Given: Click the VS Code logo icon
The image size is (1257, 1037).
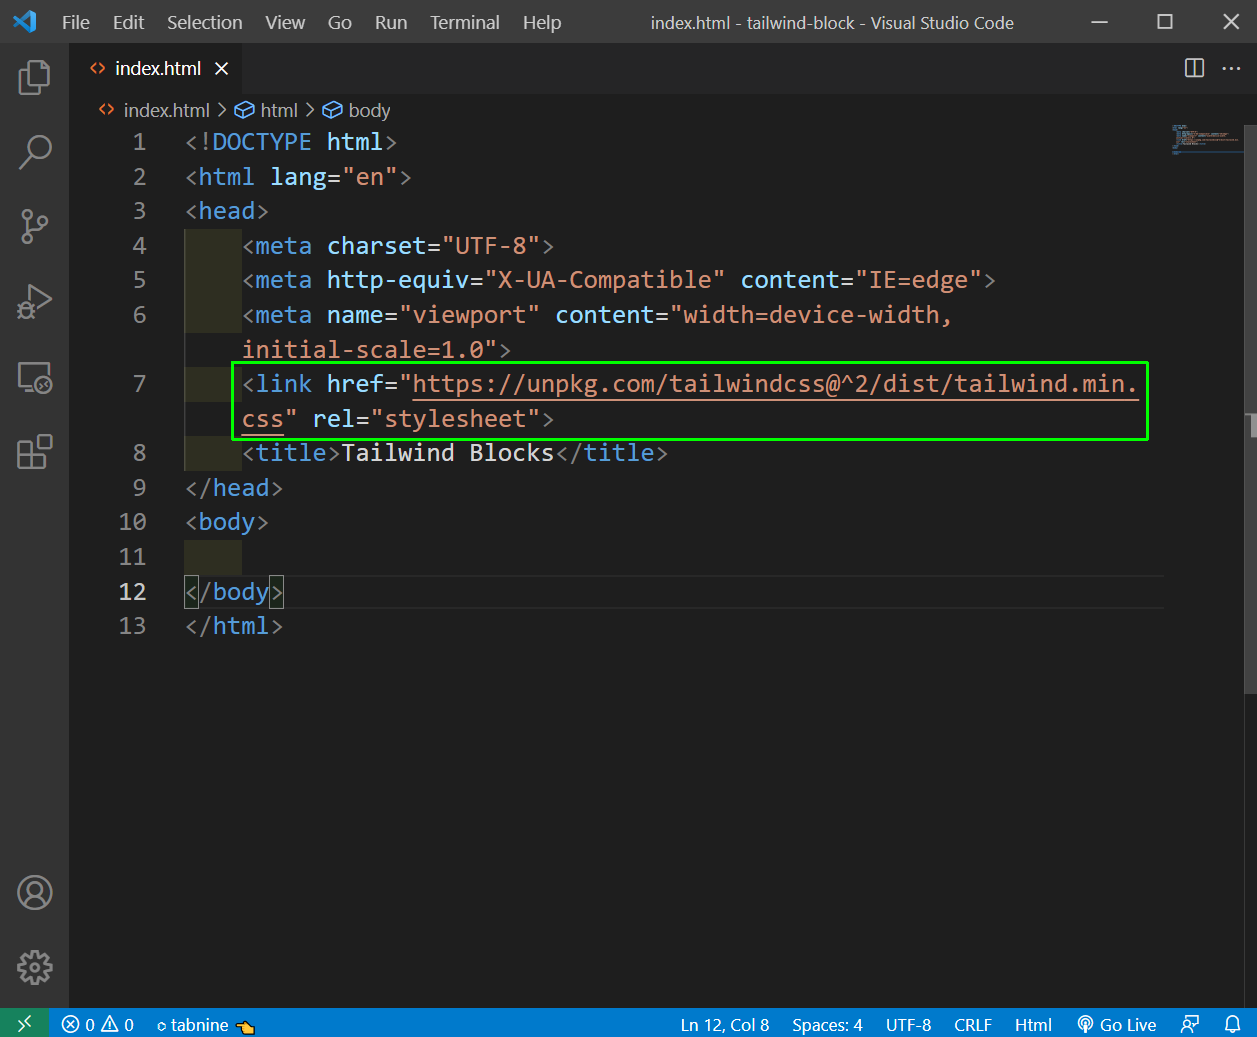Looking at the screenshot, I should coord(25,21).
